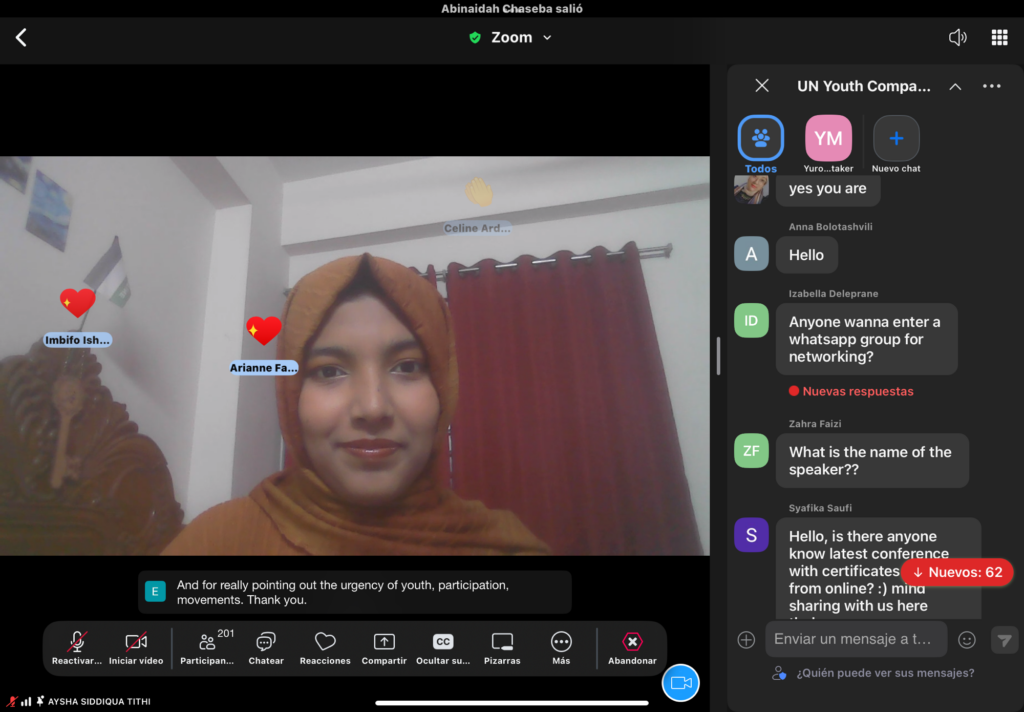Start camera with Iniciar video
Viewport: 1024px width, 712px height.
point(136,647)
